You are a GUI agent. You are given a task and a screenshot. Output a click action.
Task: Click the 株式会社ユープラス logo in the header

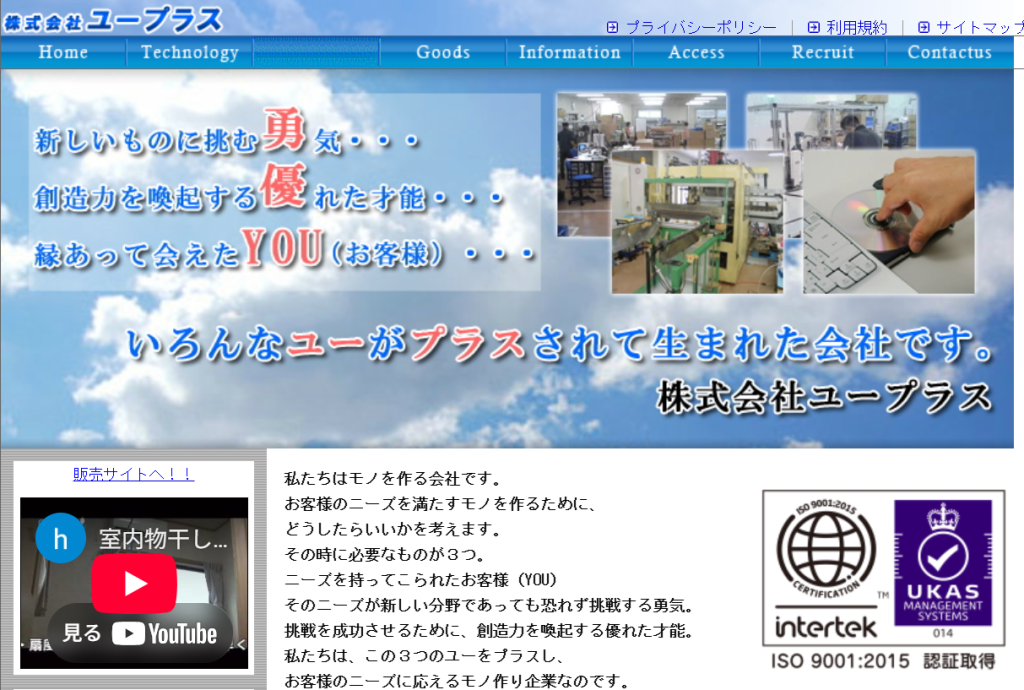(113, 19)
